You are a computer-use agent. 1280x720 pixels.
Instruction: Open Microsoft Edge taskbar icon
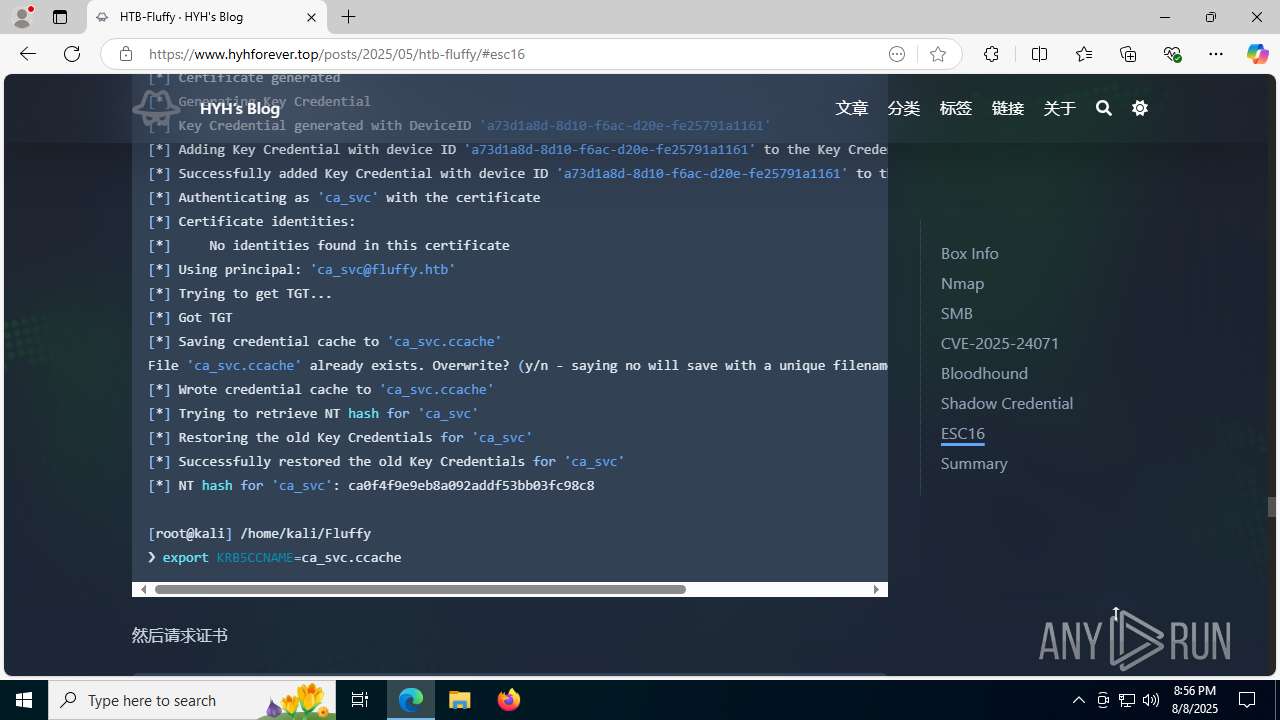(411, 700)
